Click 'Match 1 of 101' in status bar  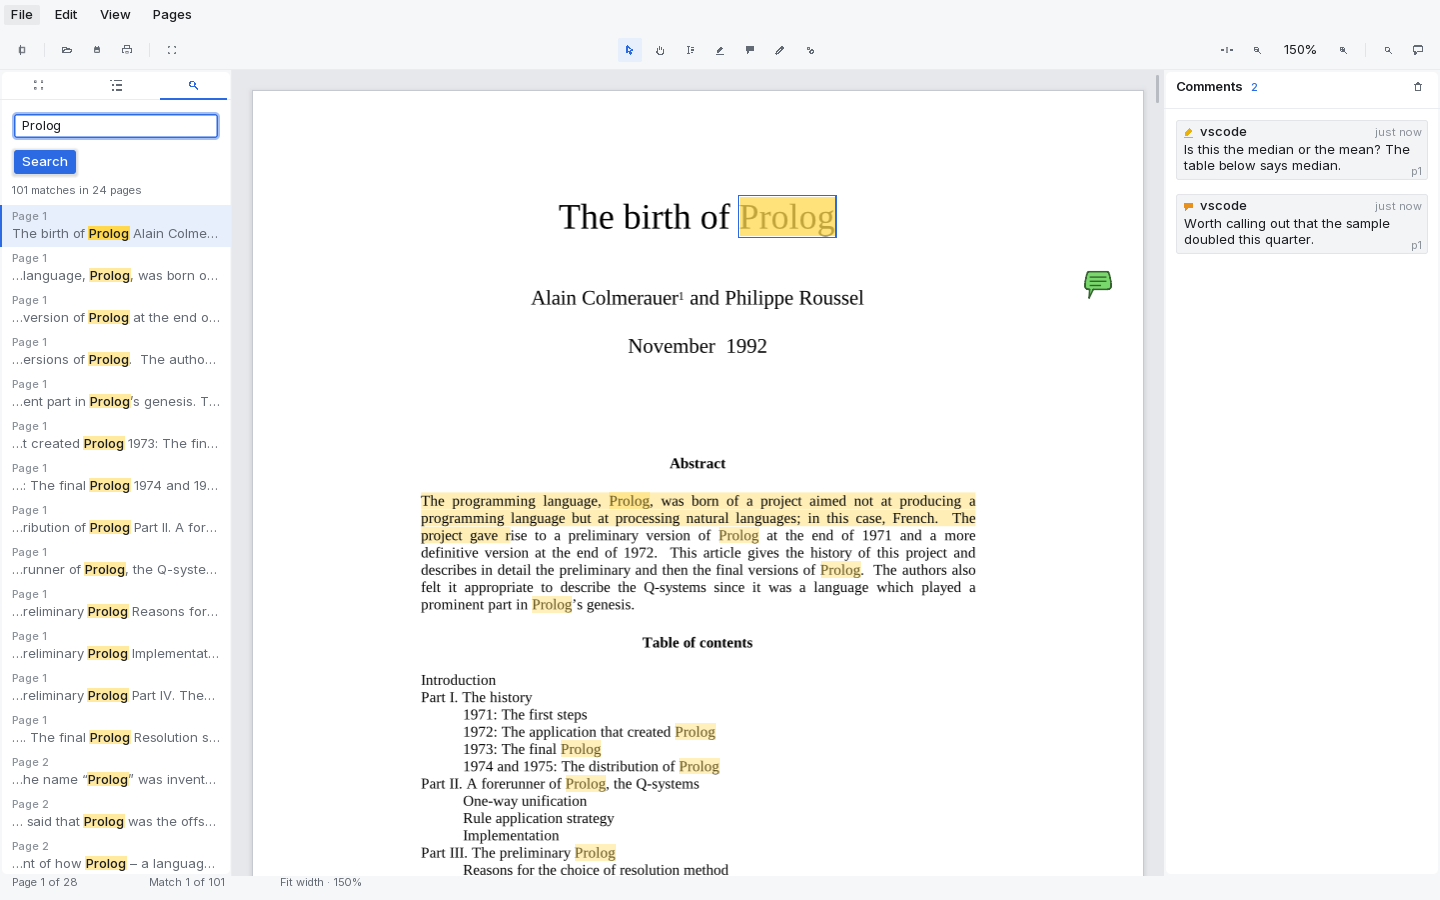[x=187, y=882]
